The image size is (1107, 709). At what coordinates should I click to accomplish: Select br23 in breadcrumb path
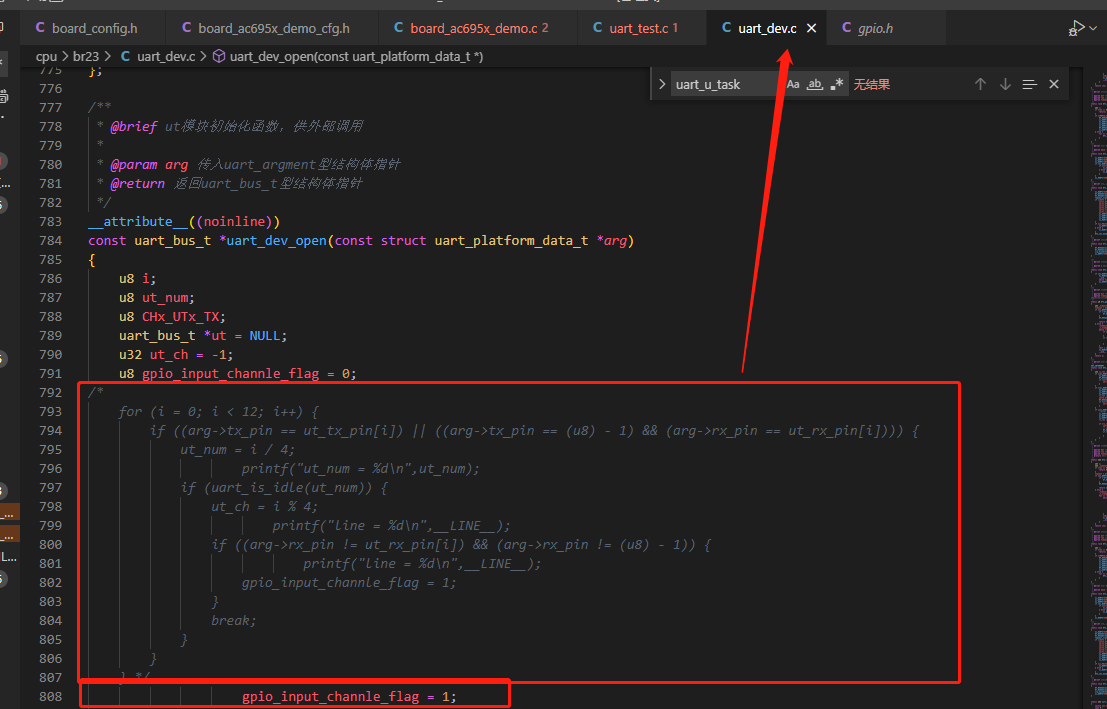point(85,56)
